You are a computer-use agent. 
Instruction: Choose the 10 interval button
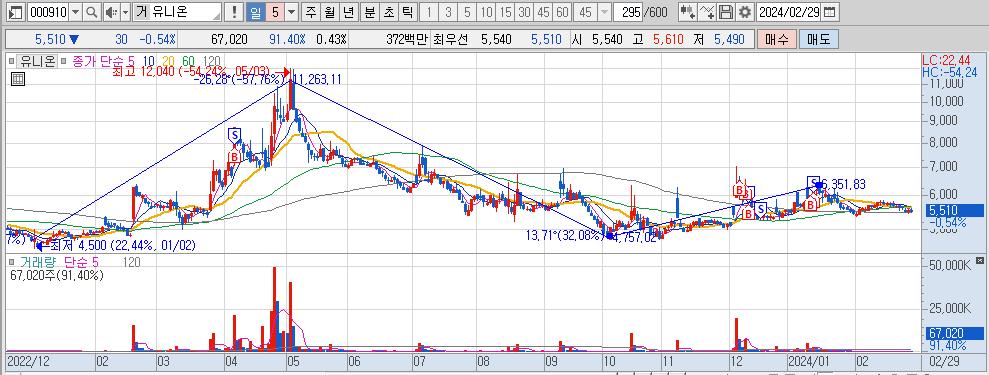(486, 12)
